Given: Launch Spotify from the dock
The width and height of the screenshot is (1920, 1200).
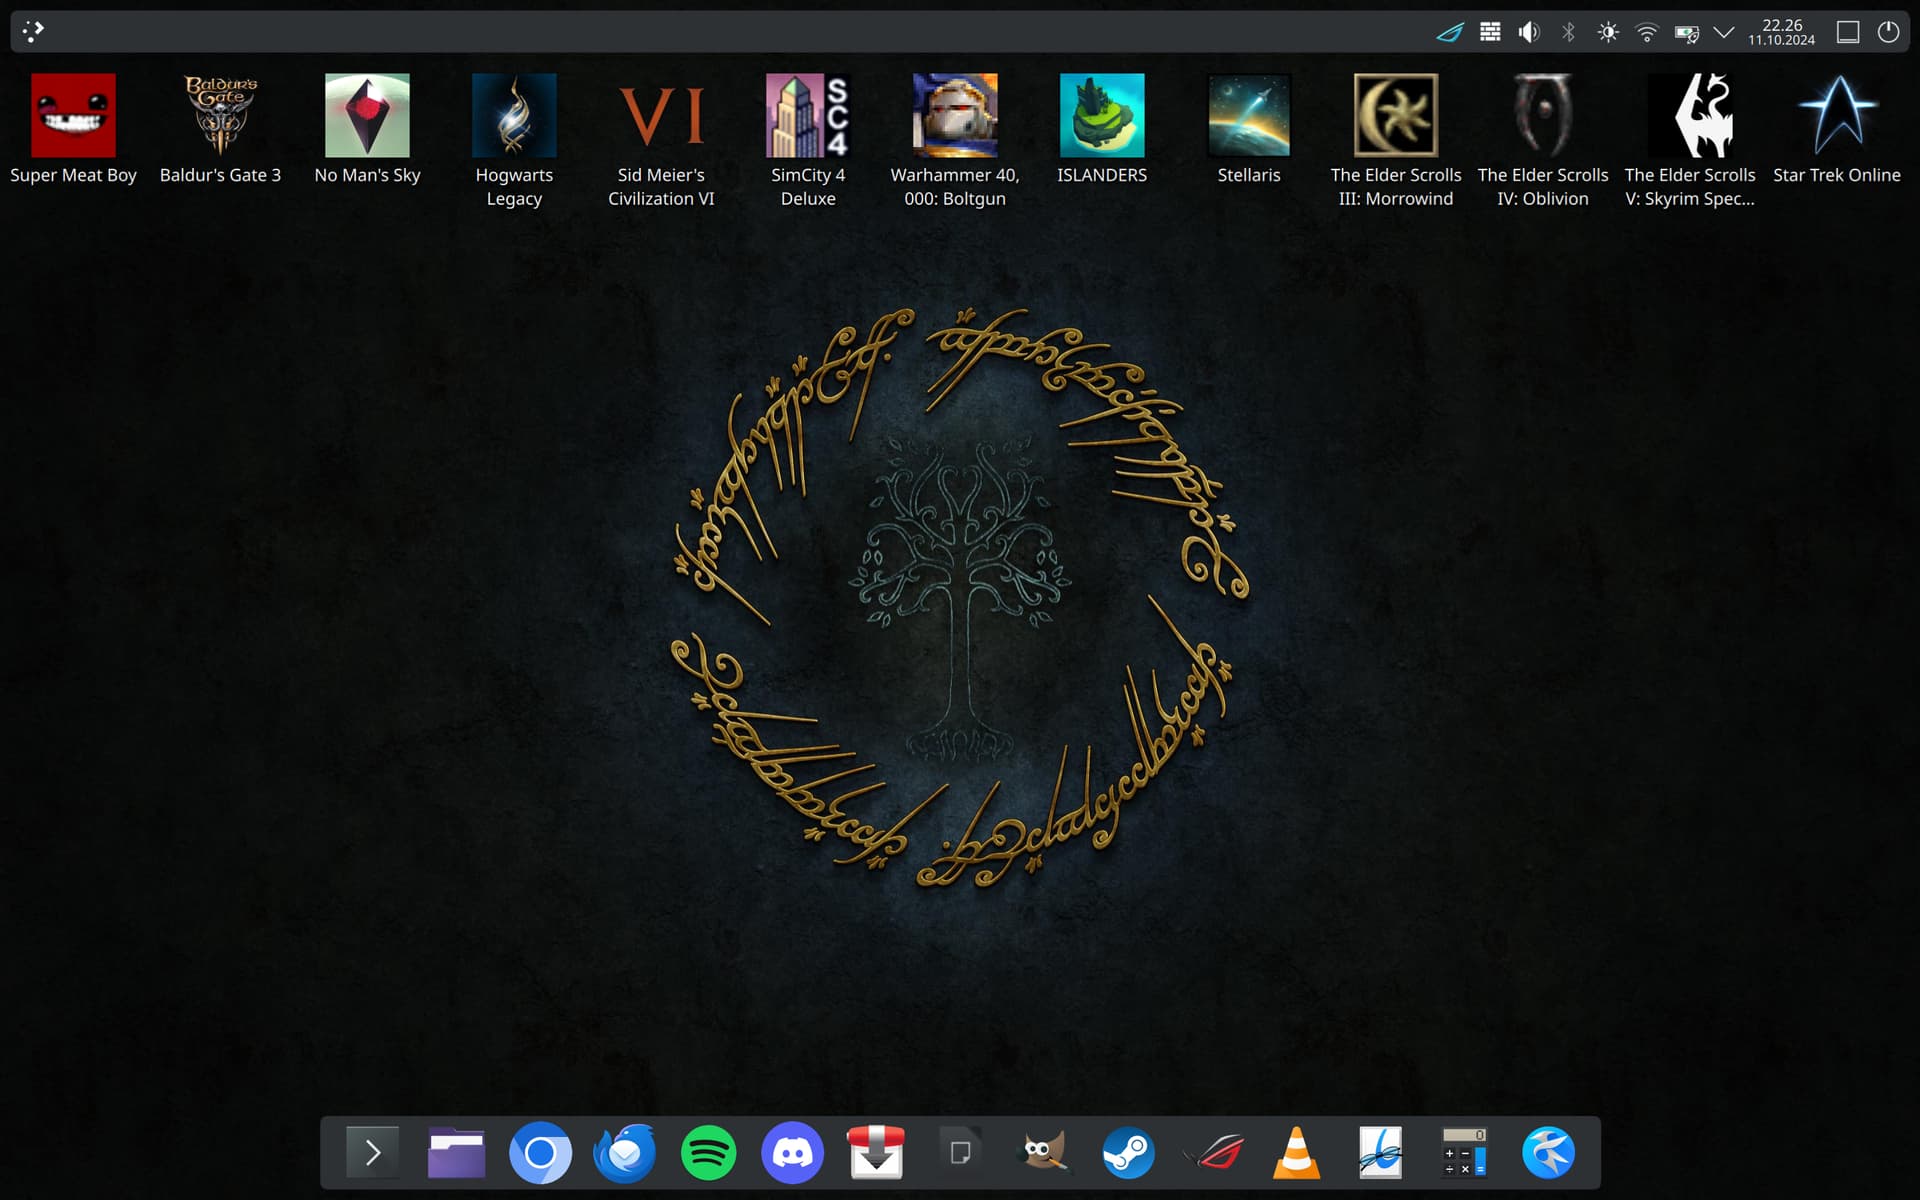Looking at the screenshot, I should pyautogui.click(x=708, y=1153).
